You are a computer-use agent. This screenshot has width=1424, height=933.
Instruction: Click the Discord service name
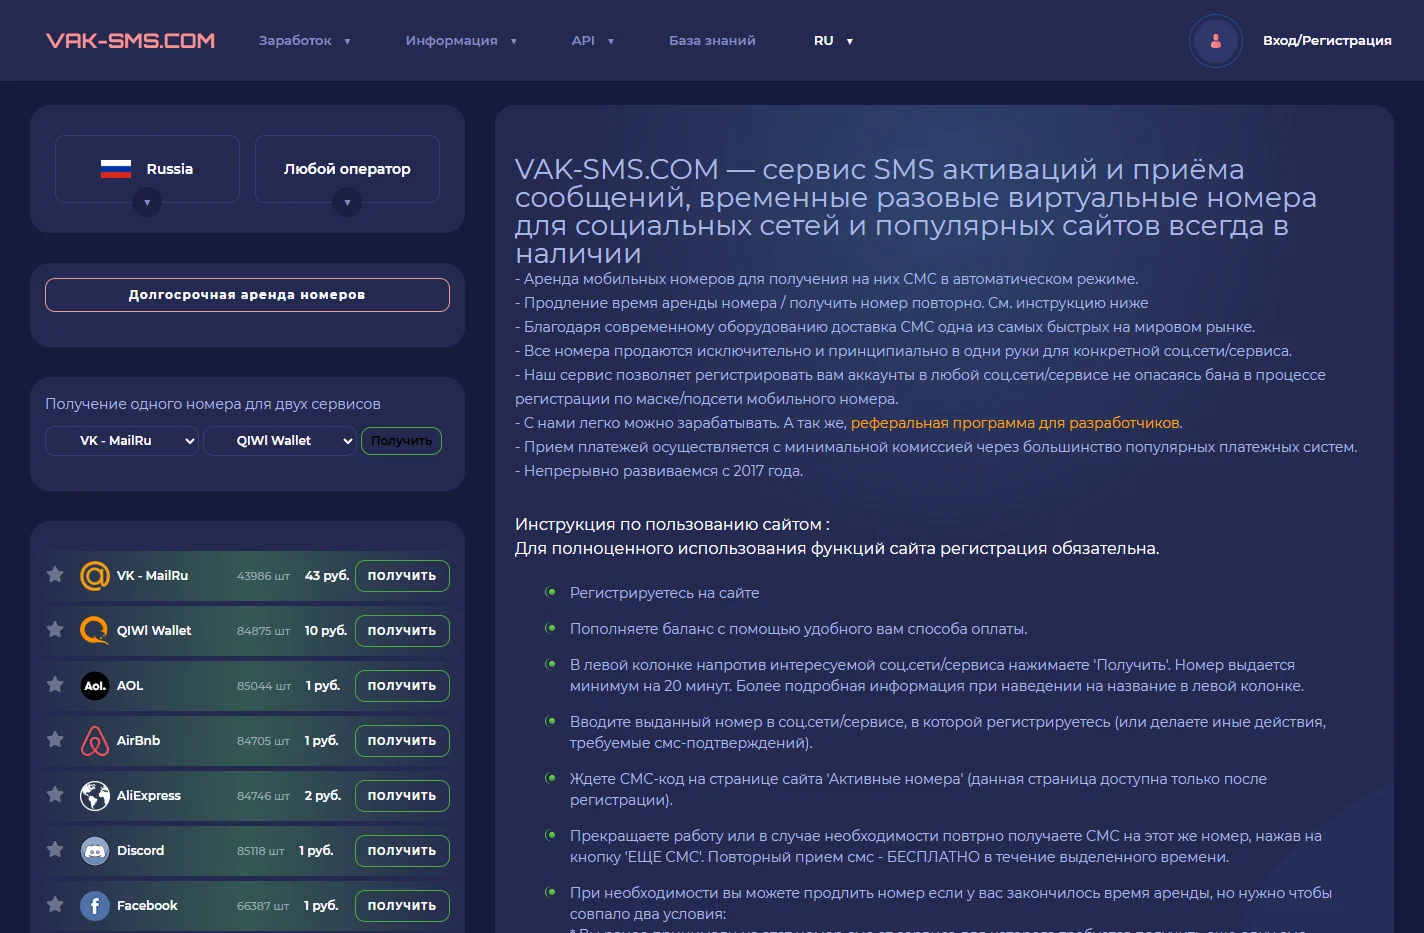point(140,851)
